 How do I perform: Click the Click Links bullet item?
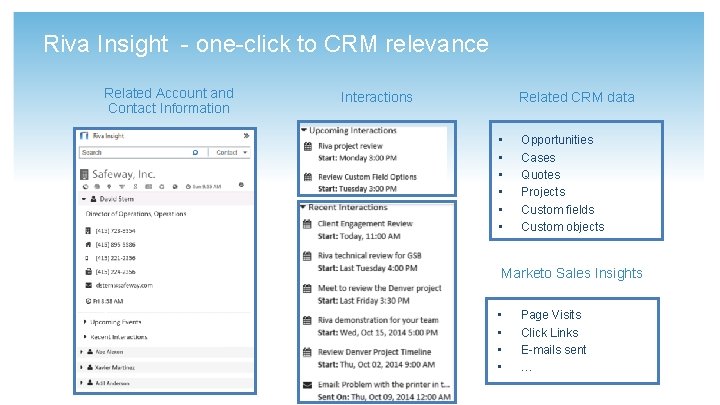coord(549,332)
